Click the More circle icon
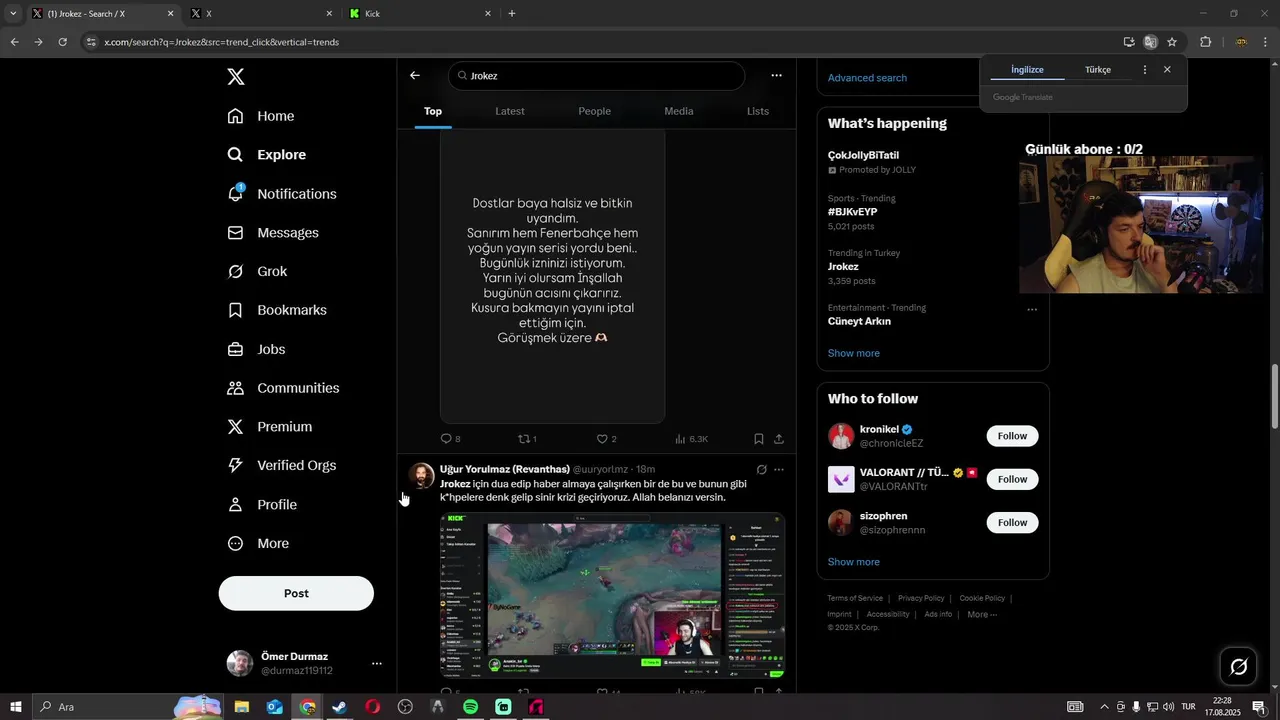The height and width of the screenshot is (720, 1280). [x=235, y=544]
